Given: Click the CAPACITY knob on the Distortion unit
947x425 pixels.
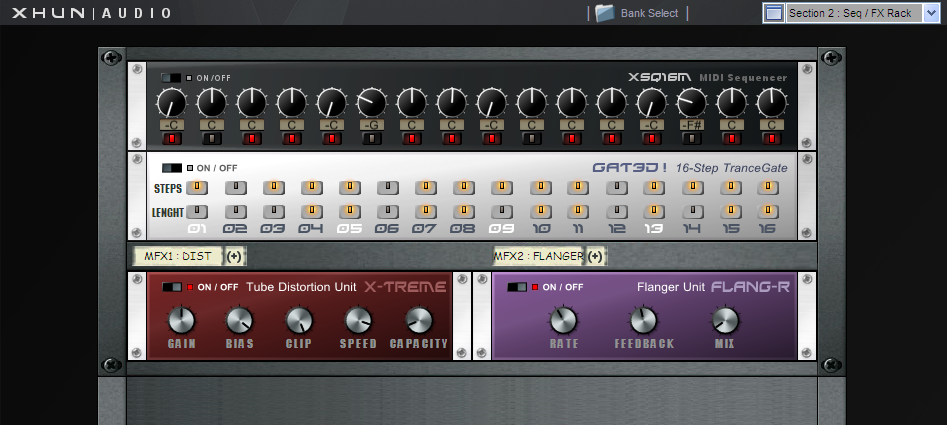Looking at the screenshot, I should click(x=419, y=321).
